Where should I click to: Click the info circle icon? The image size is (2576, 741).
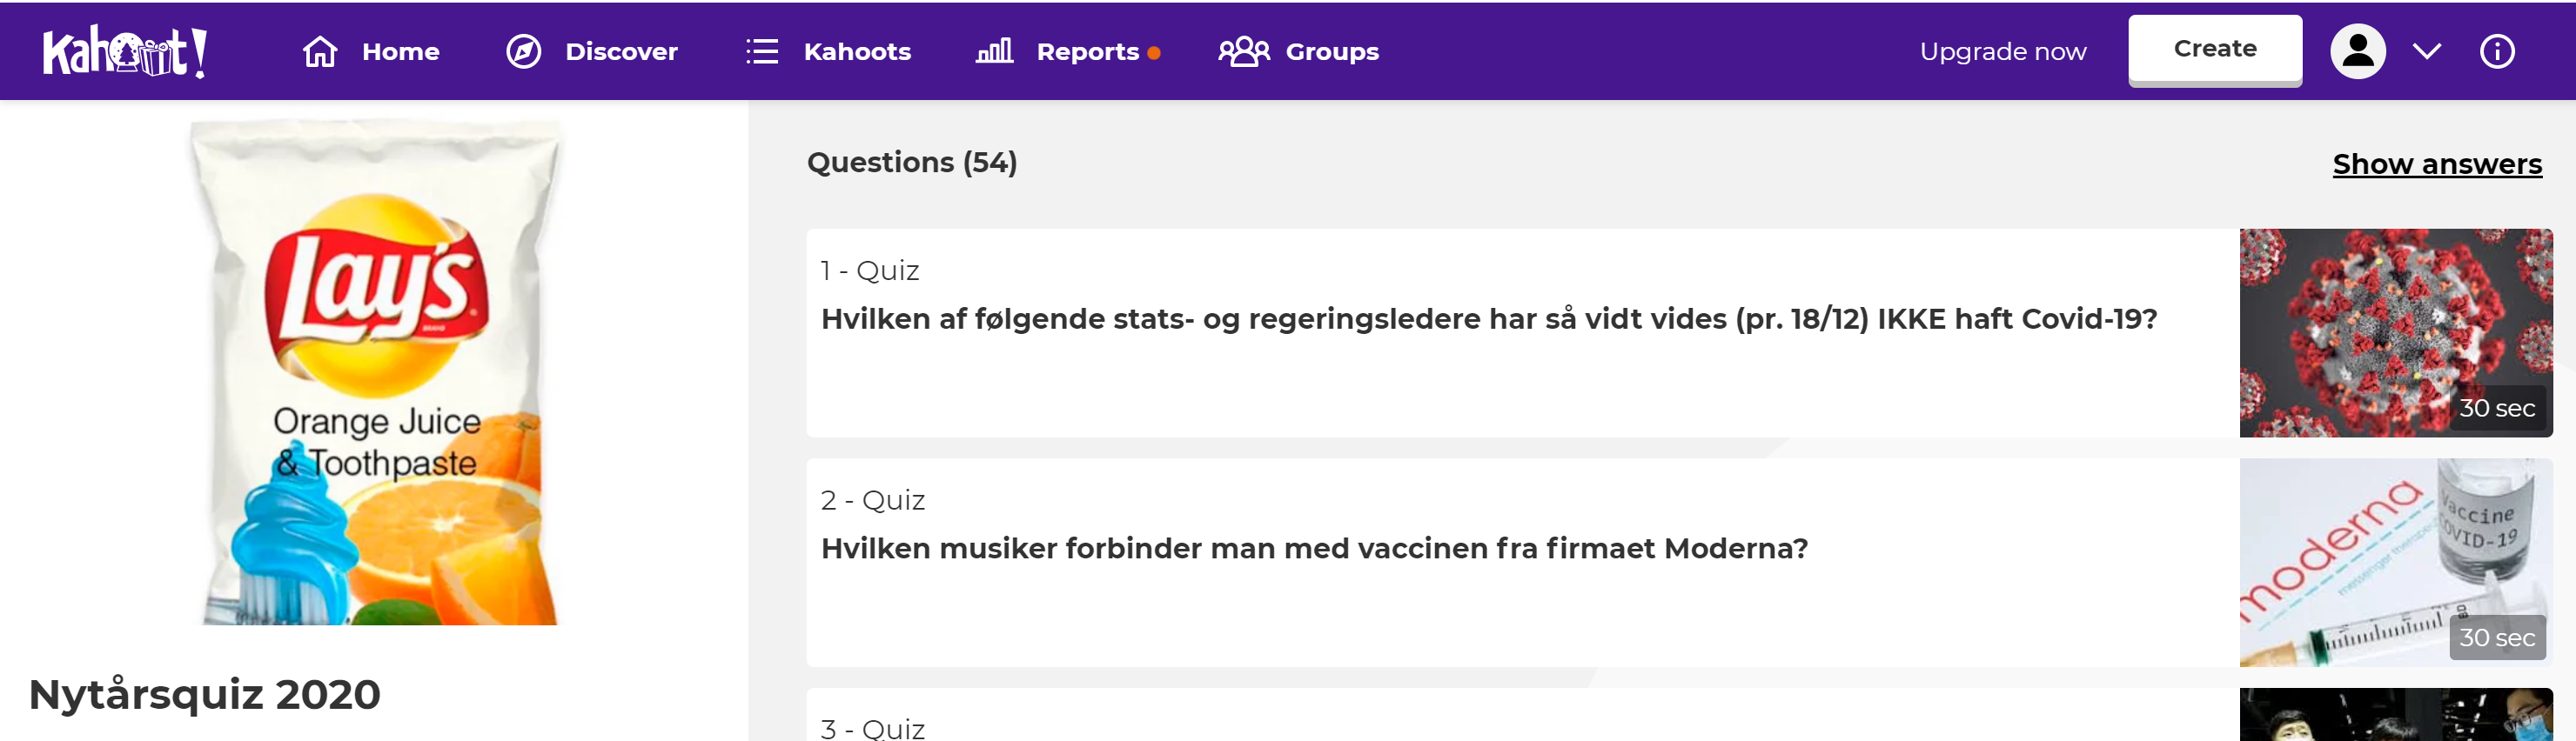pos(2497,51)
